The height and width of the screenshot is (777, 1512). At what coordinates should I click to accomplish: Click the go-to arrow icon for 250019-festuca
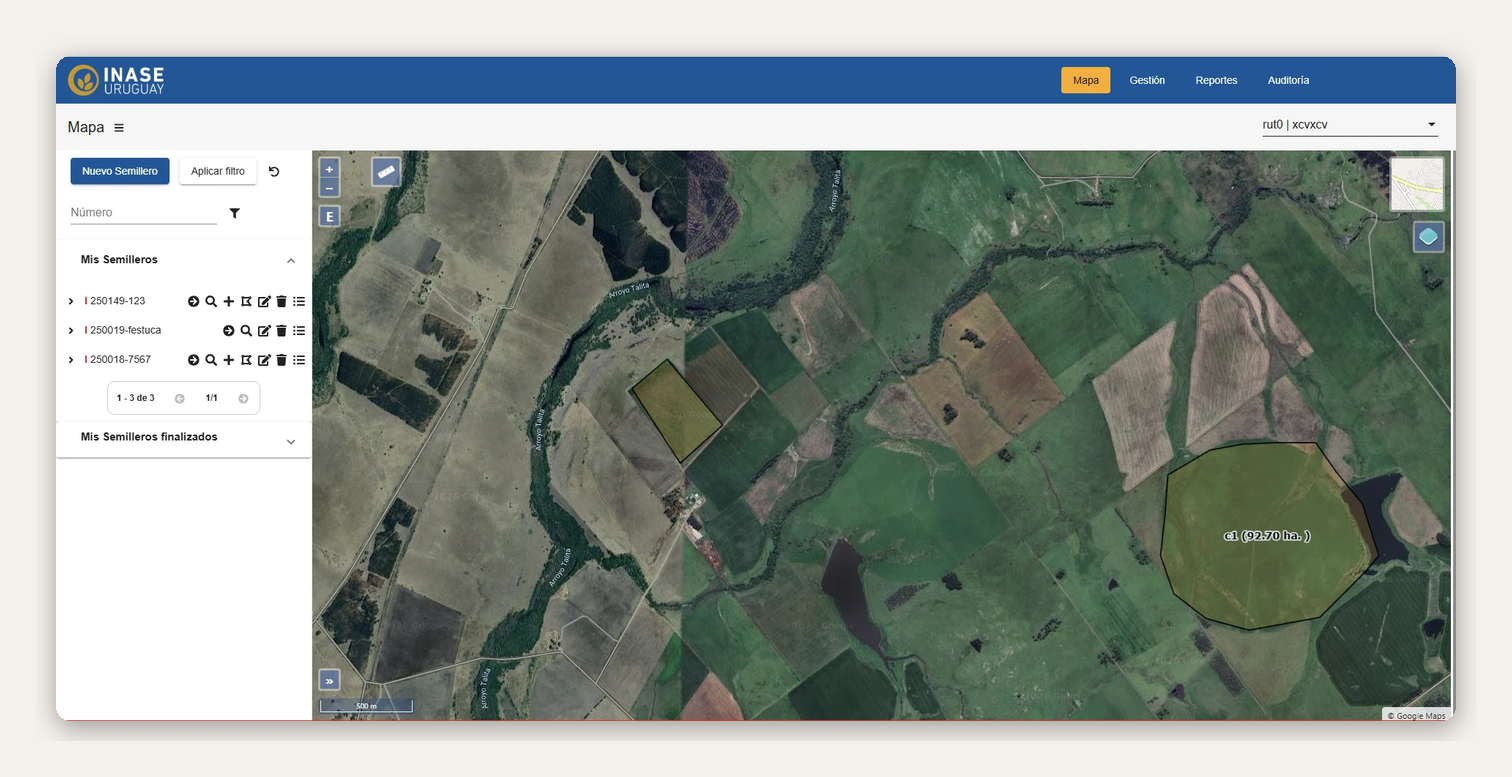229,331
